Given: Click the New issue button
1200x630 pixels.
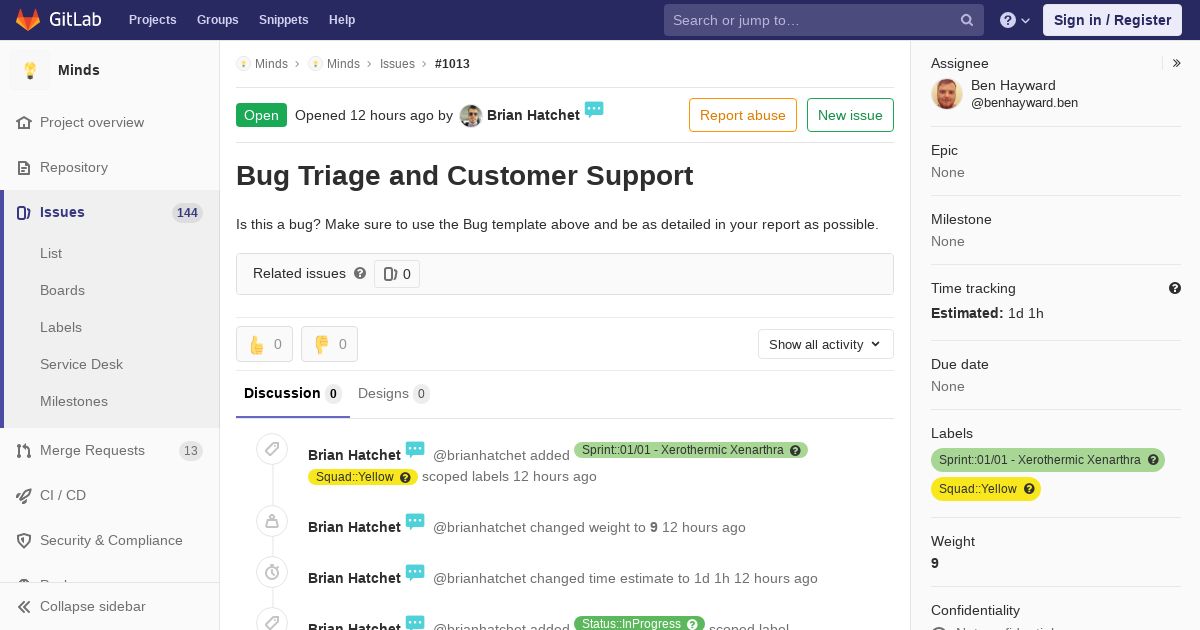Looking at the screenshot, I should (x=850, y=115).
